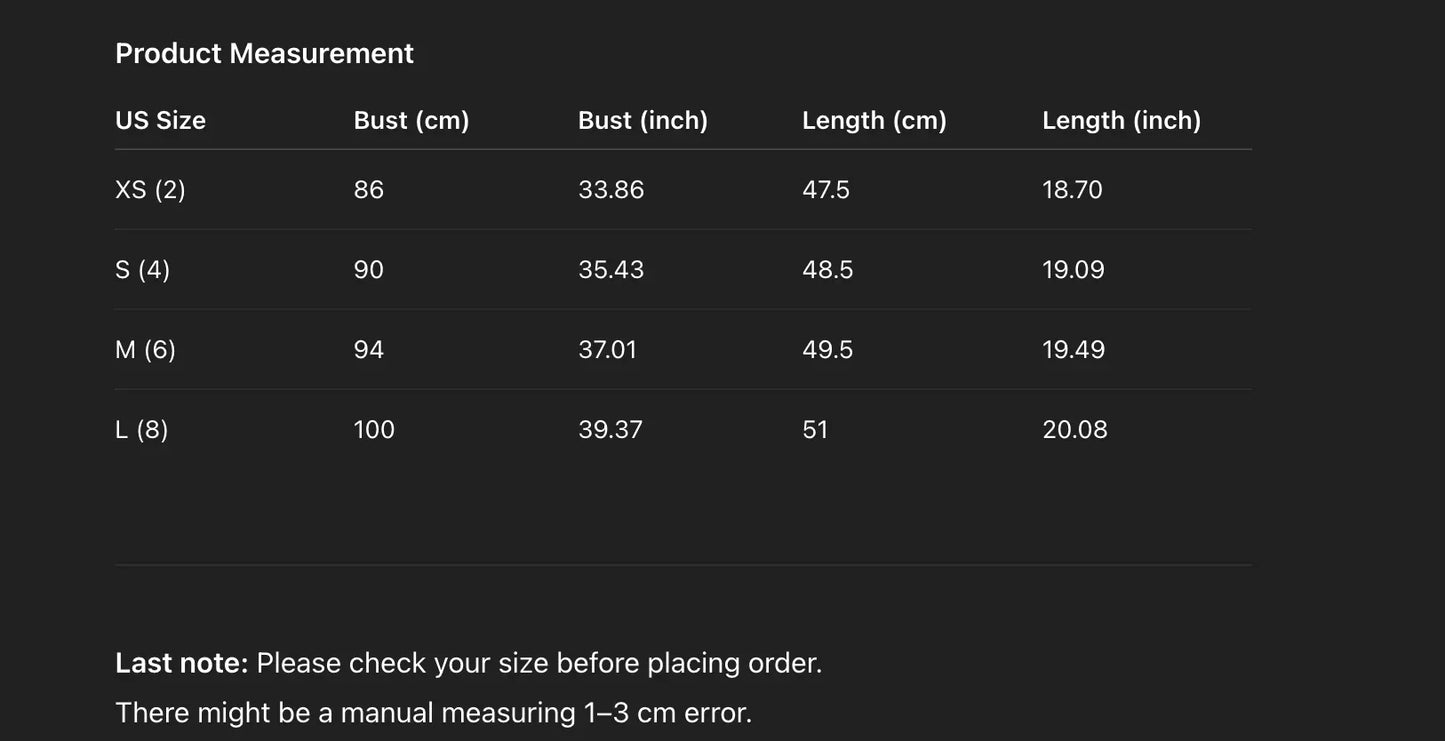Screen dimensions: 1445x741
Task: Select the US Size column header
Action: 160,120
